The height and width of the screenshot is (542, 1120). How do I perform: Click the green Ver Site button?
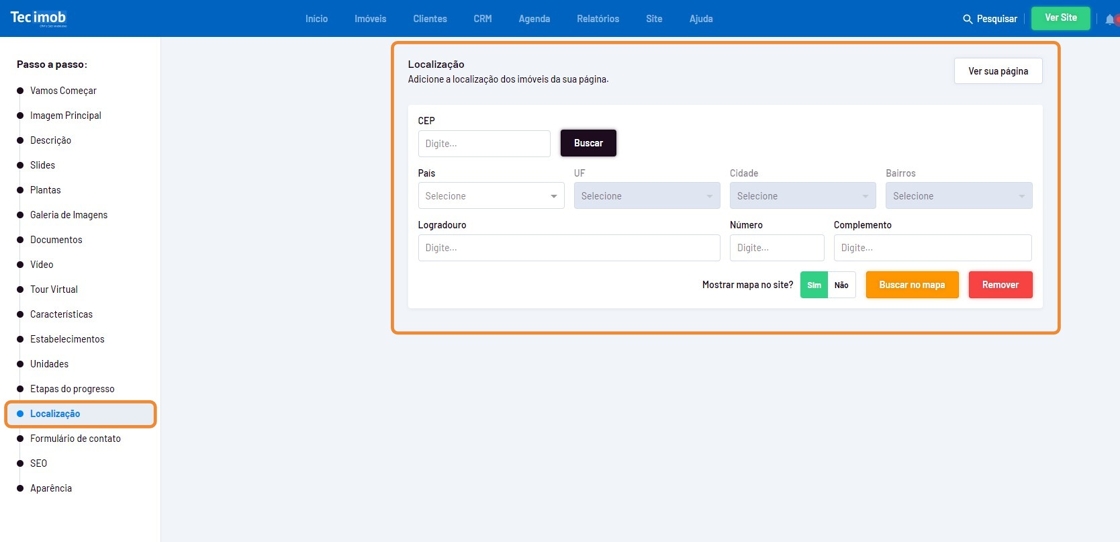tap(1060, 18)
